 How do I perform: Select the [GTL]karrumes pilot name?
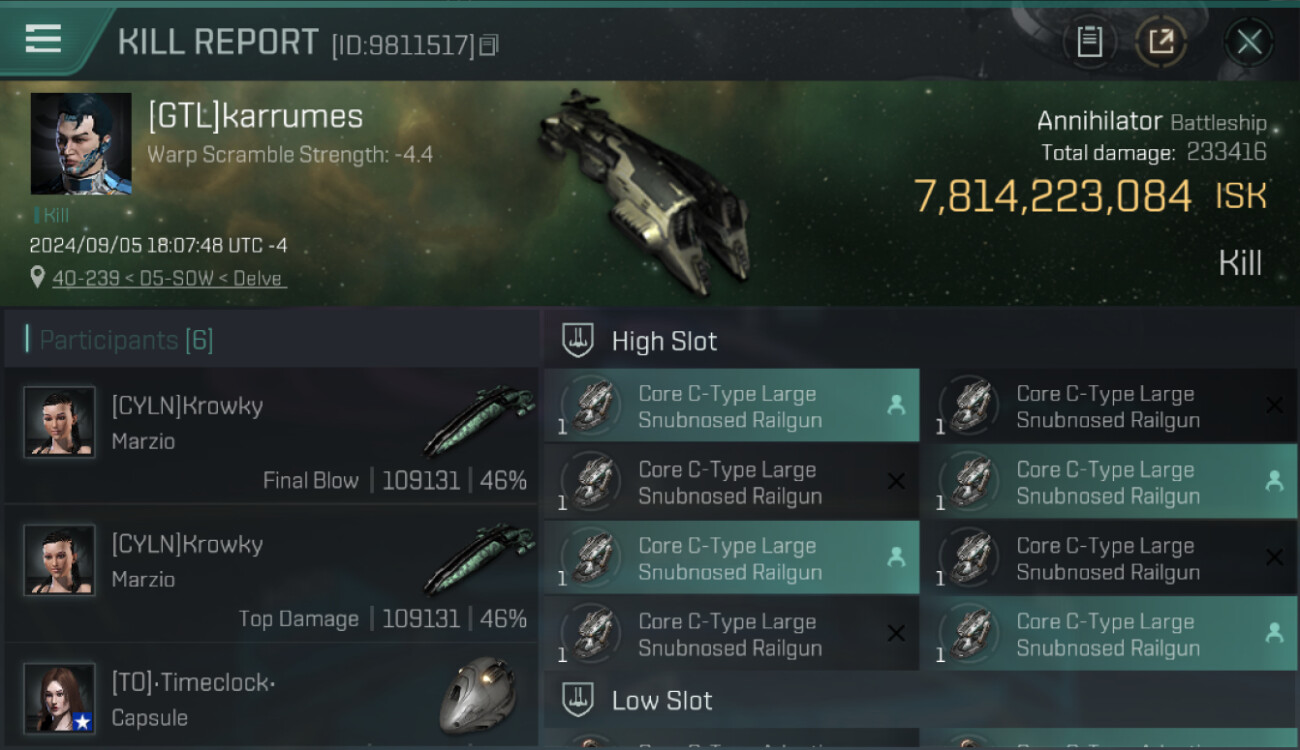[255, 116]
